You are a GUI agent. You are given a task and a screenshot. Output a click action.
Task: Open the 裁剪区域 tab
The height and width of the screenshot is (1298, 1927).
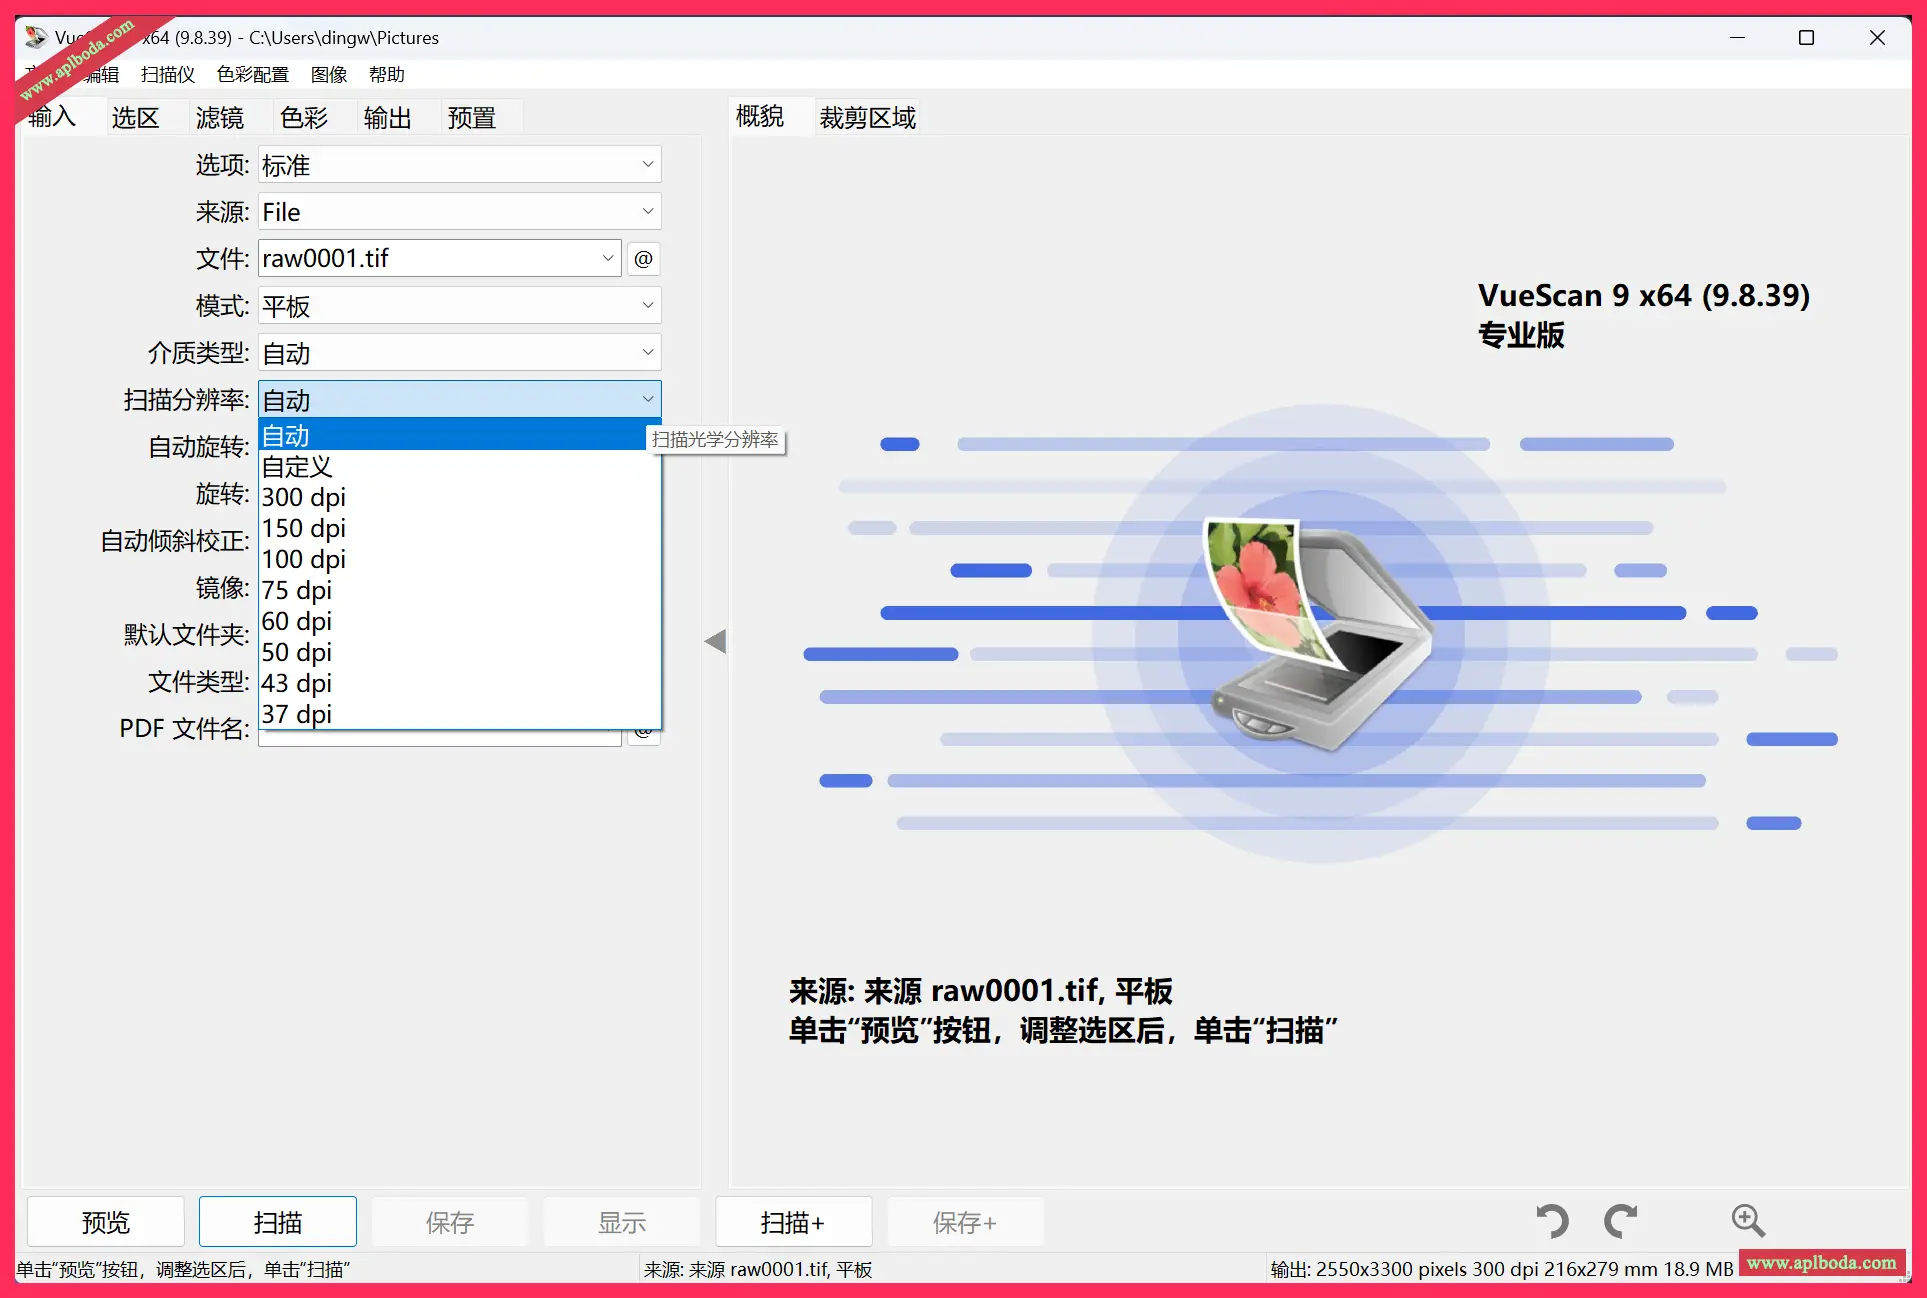click(867, 118)
